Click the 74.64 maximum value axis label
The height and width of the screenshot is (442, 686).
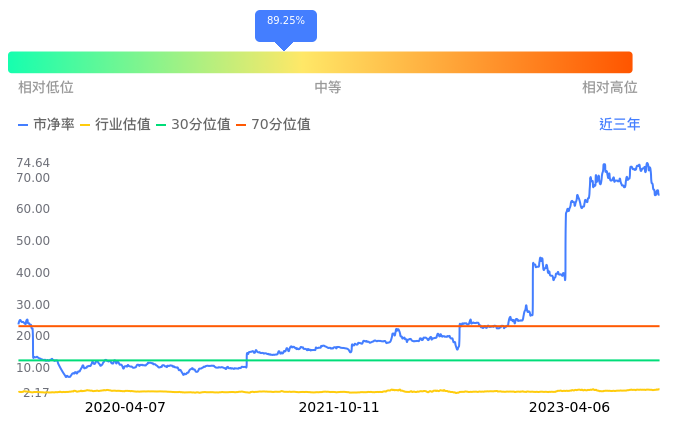(34, 163)
